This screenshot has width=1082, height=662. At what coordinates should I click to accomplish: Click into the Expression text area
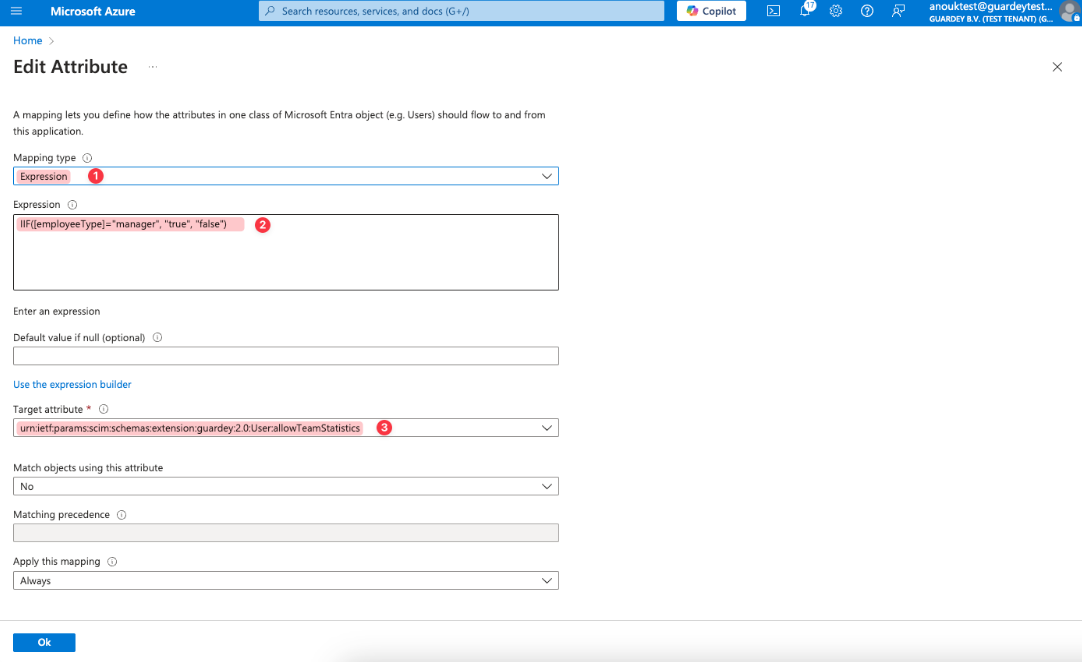[x=285, y=262]
